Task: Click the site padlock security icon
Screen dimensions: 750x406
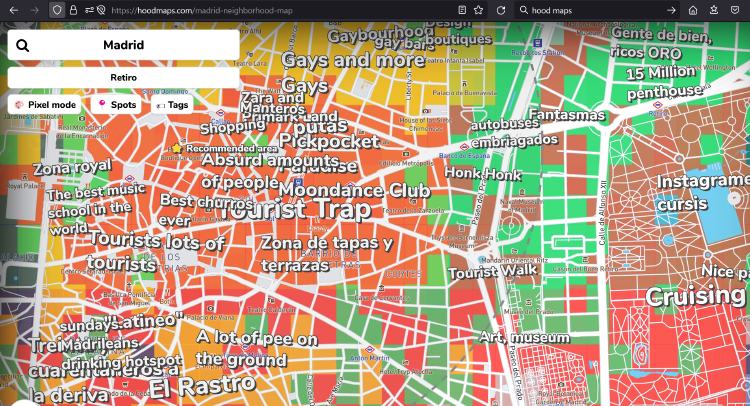Action: (x=73, y=9)
